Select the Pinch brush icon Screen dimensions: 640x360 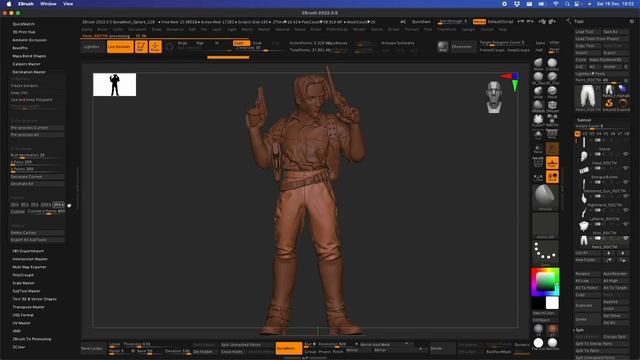552,91
